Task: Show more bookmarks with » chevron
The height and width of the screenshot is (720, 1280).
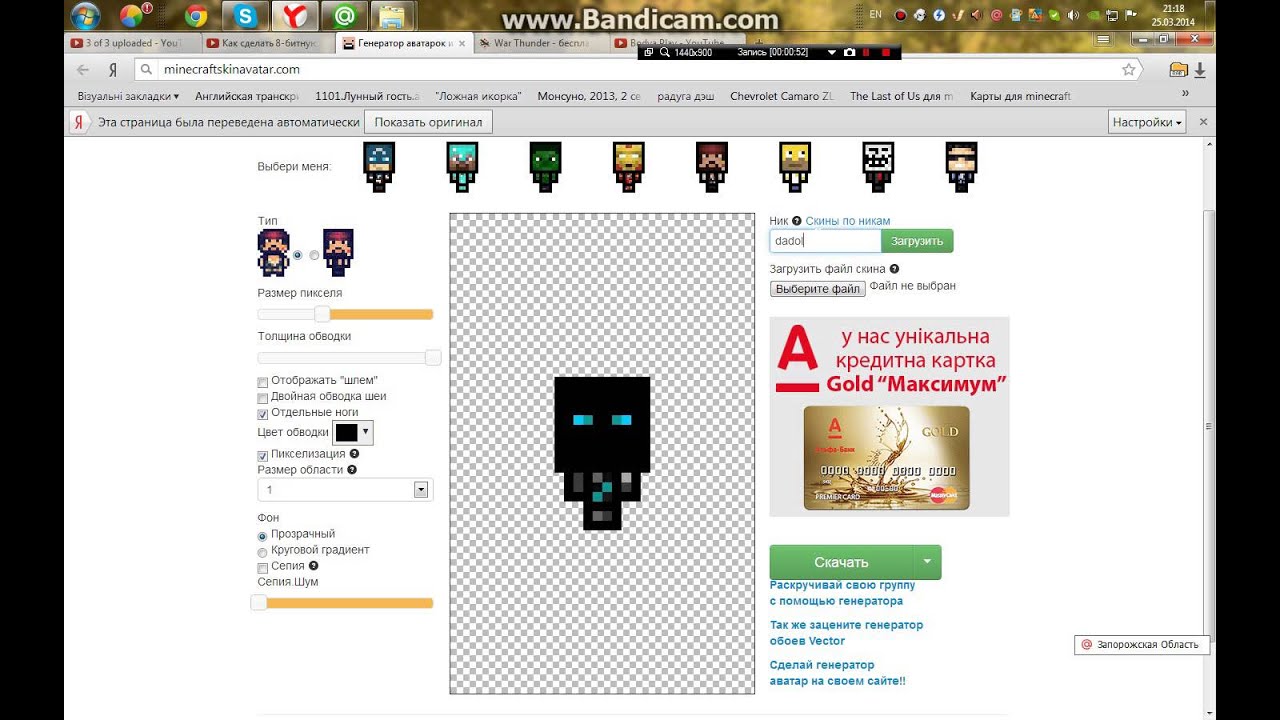Action: [x=1186, y=93]
